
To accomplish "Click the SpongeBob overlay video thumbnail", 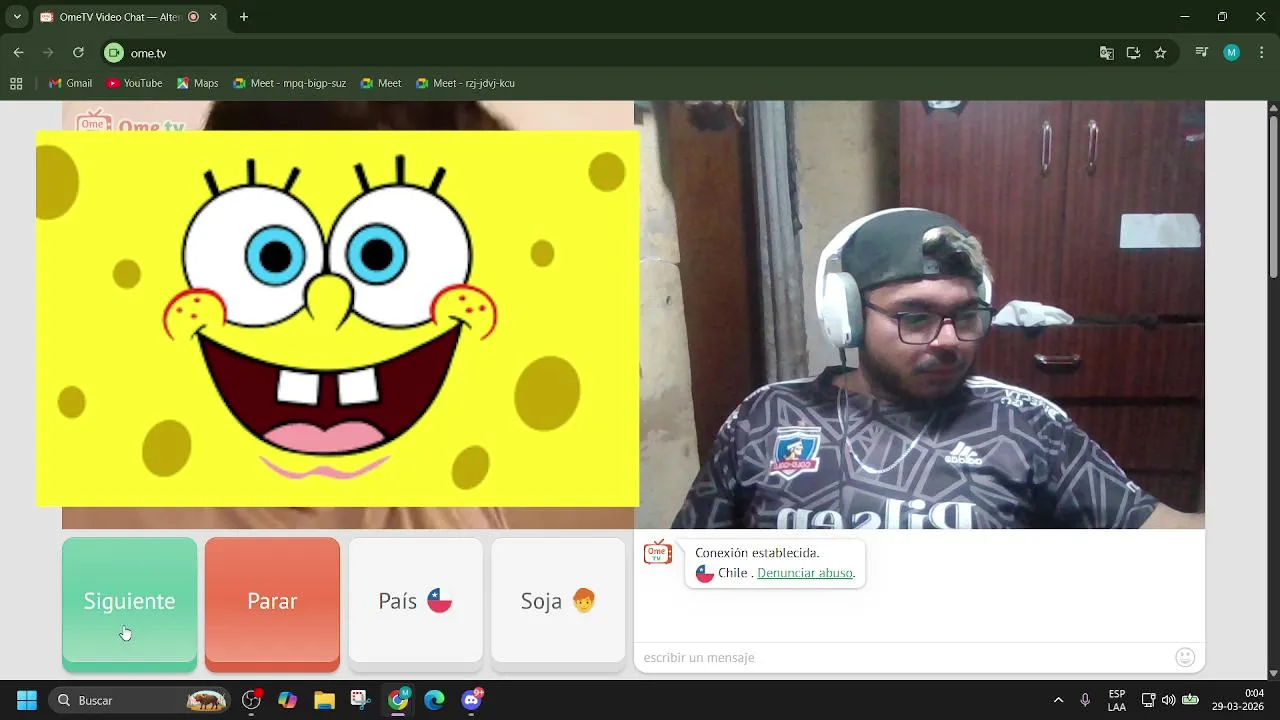I will tap(338, 319).
